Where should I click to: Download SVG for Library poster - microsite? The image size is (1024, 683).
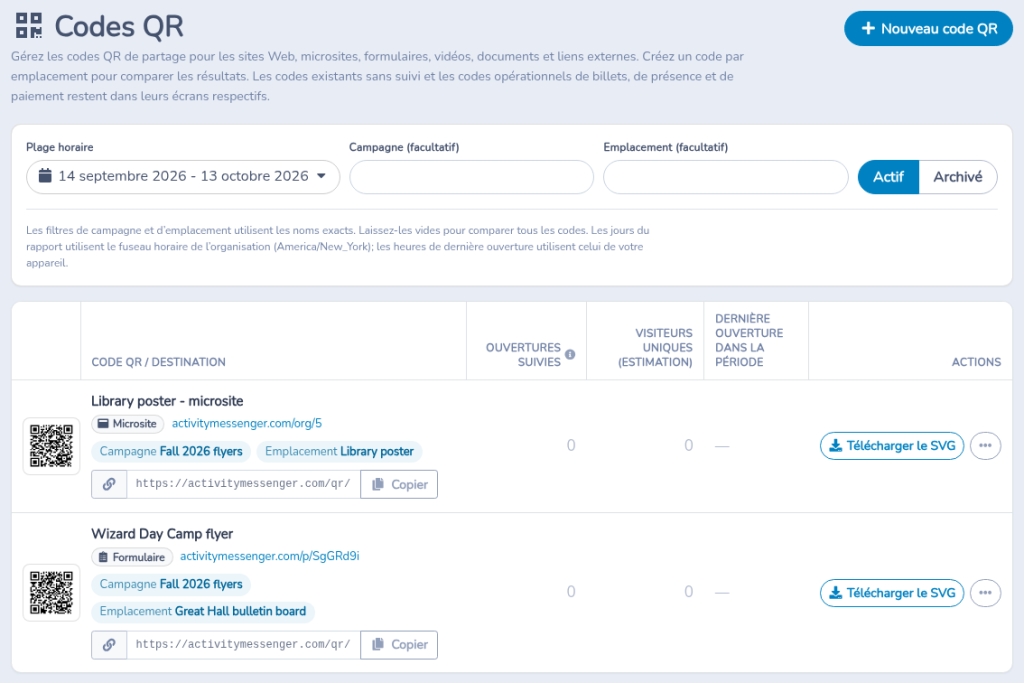892,446
